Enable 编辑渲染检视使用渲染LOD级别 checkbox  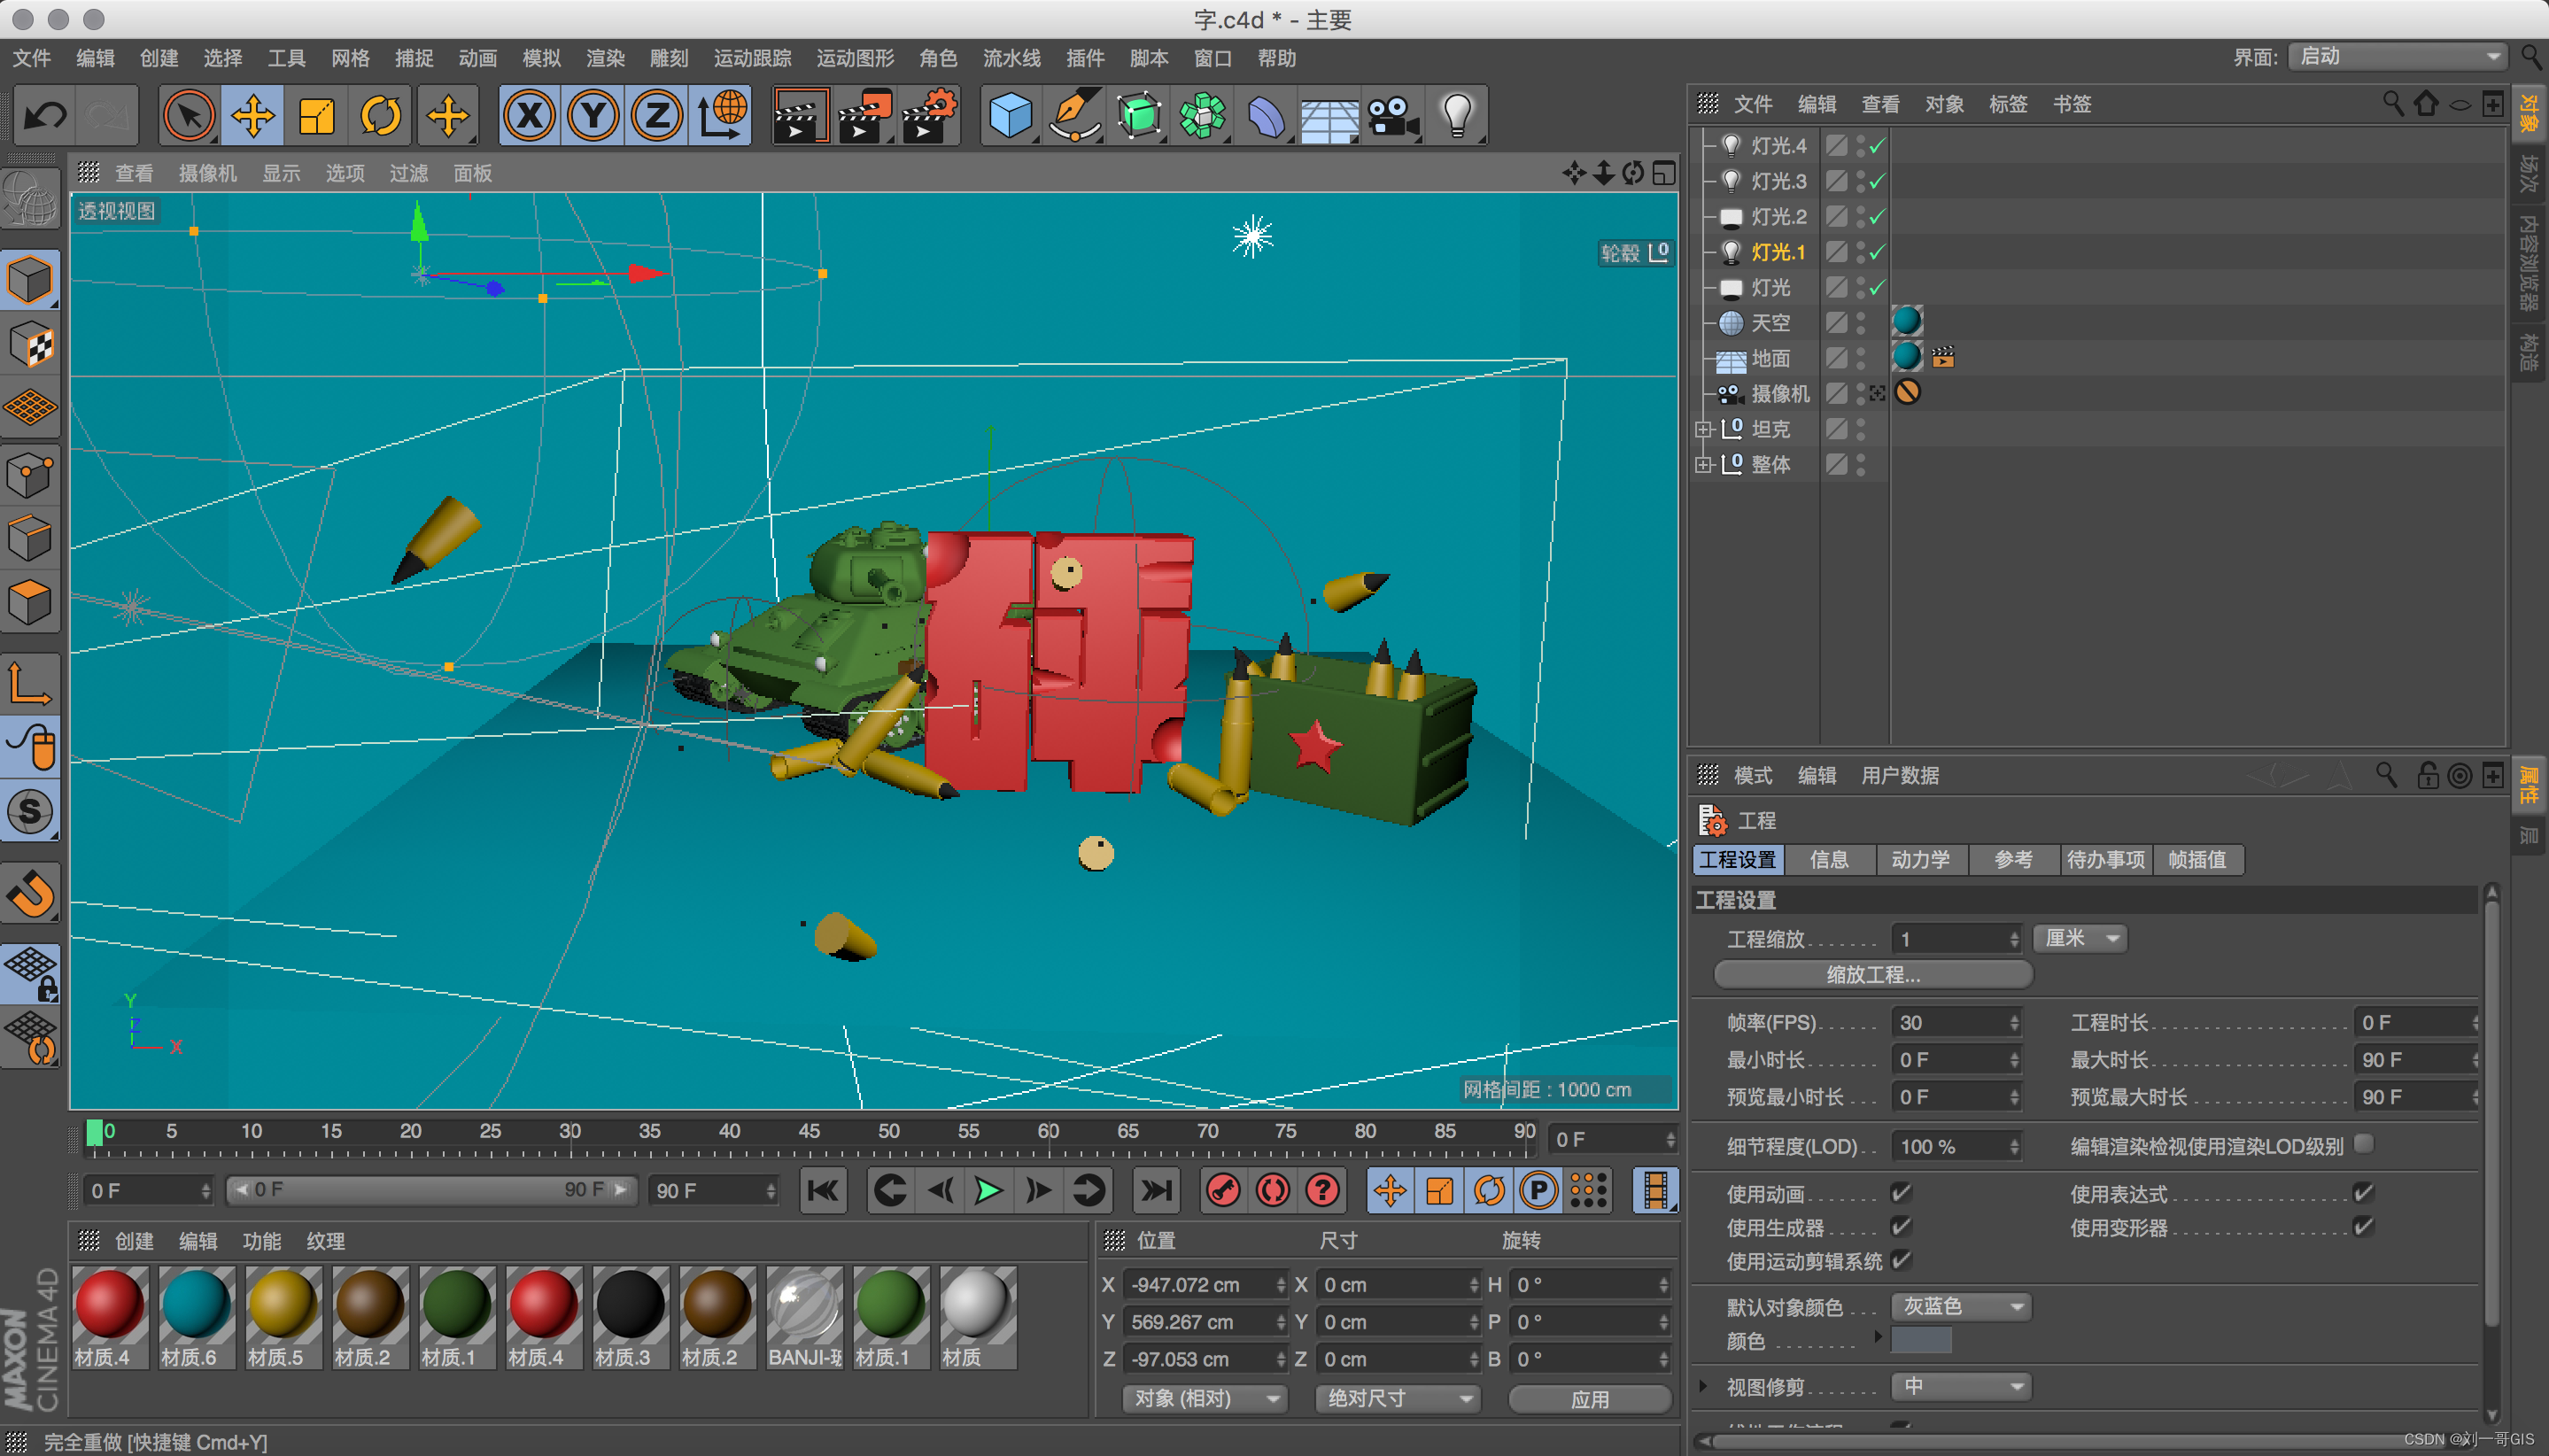click(x=2364, y=1144)
